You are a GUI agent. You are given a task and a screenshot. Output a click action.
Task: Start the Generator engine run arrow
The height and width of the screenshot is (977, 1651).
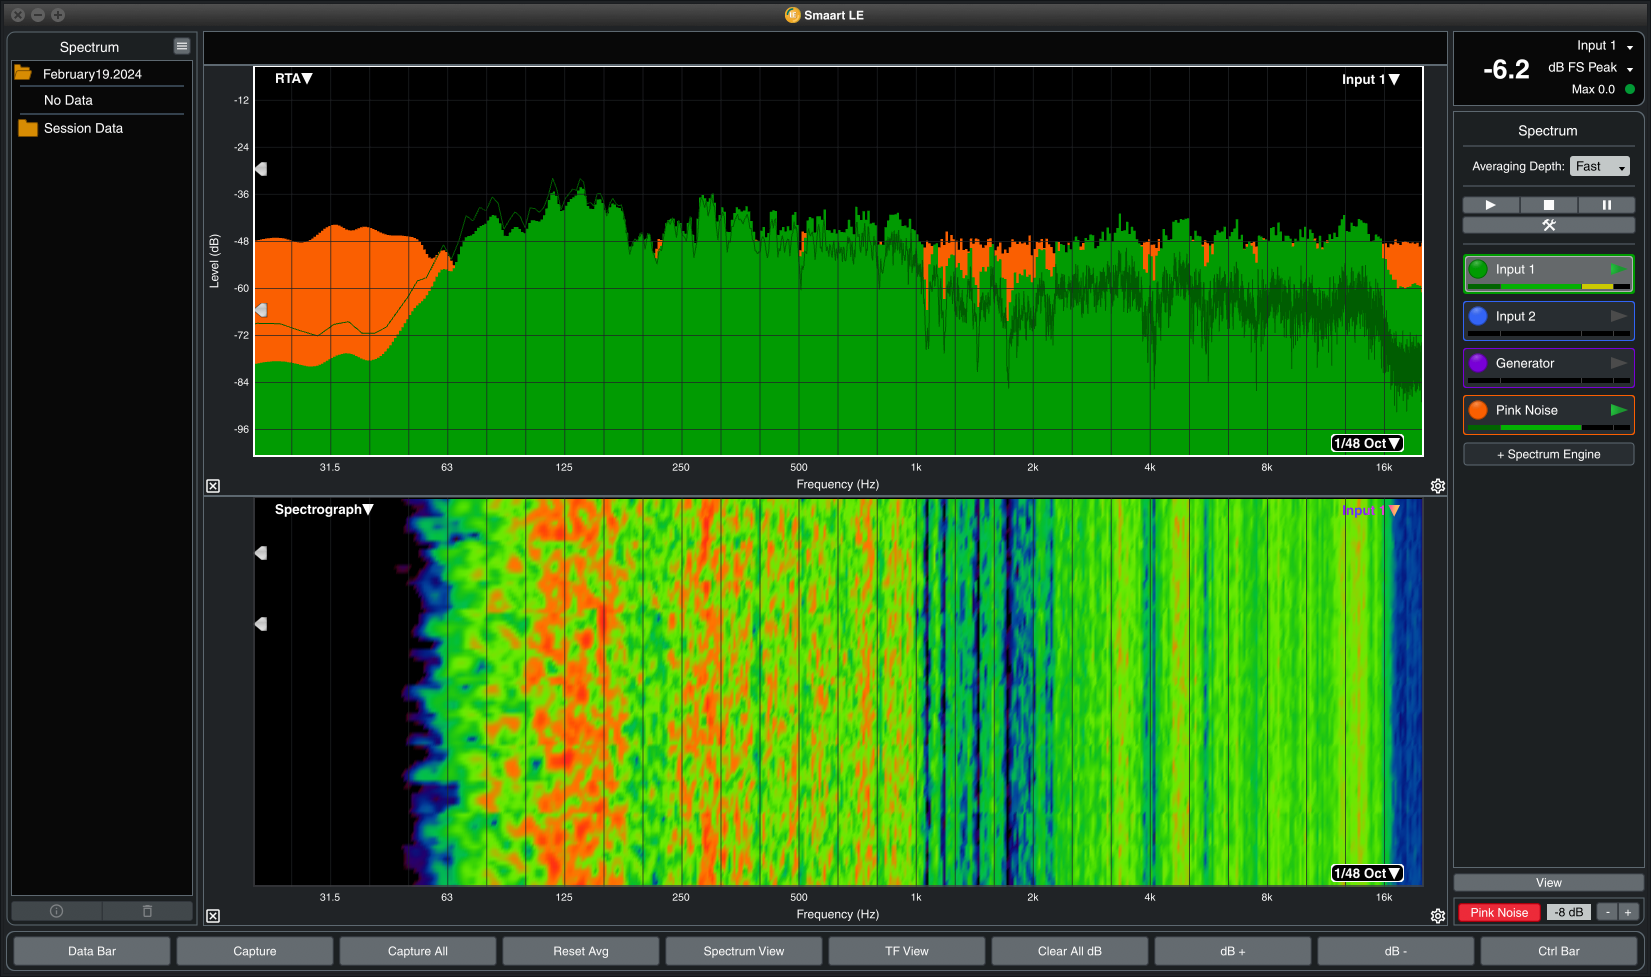coord(1618,363)
